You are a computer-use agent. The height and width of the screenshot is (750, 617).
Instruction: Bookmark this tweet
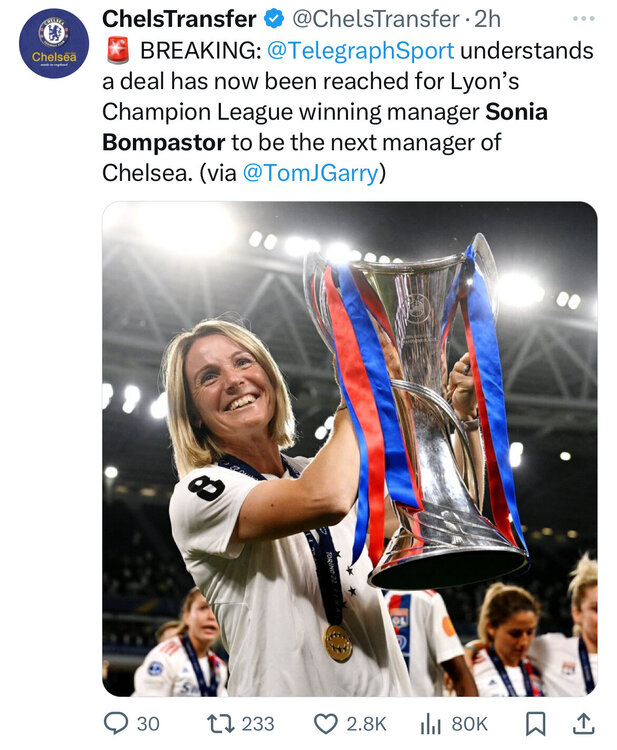coord(536,724)
